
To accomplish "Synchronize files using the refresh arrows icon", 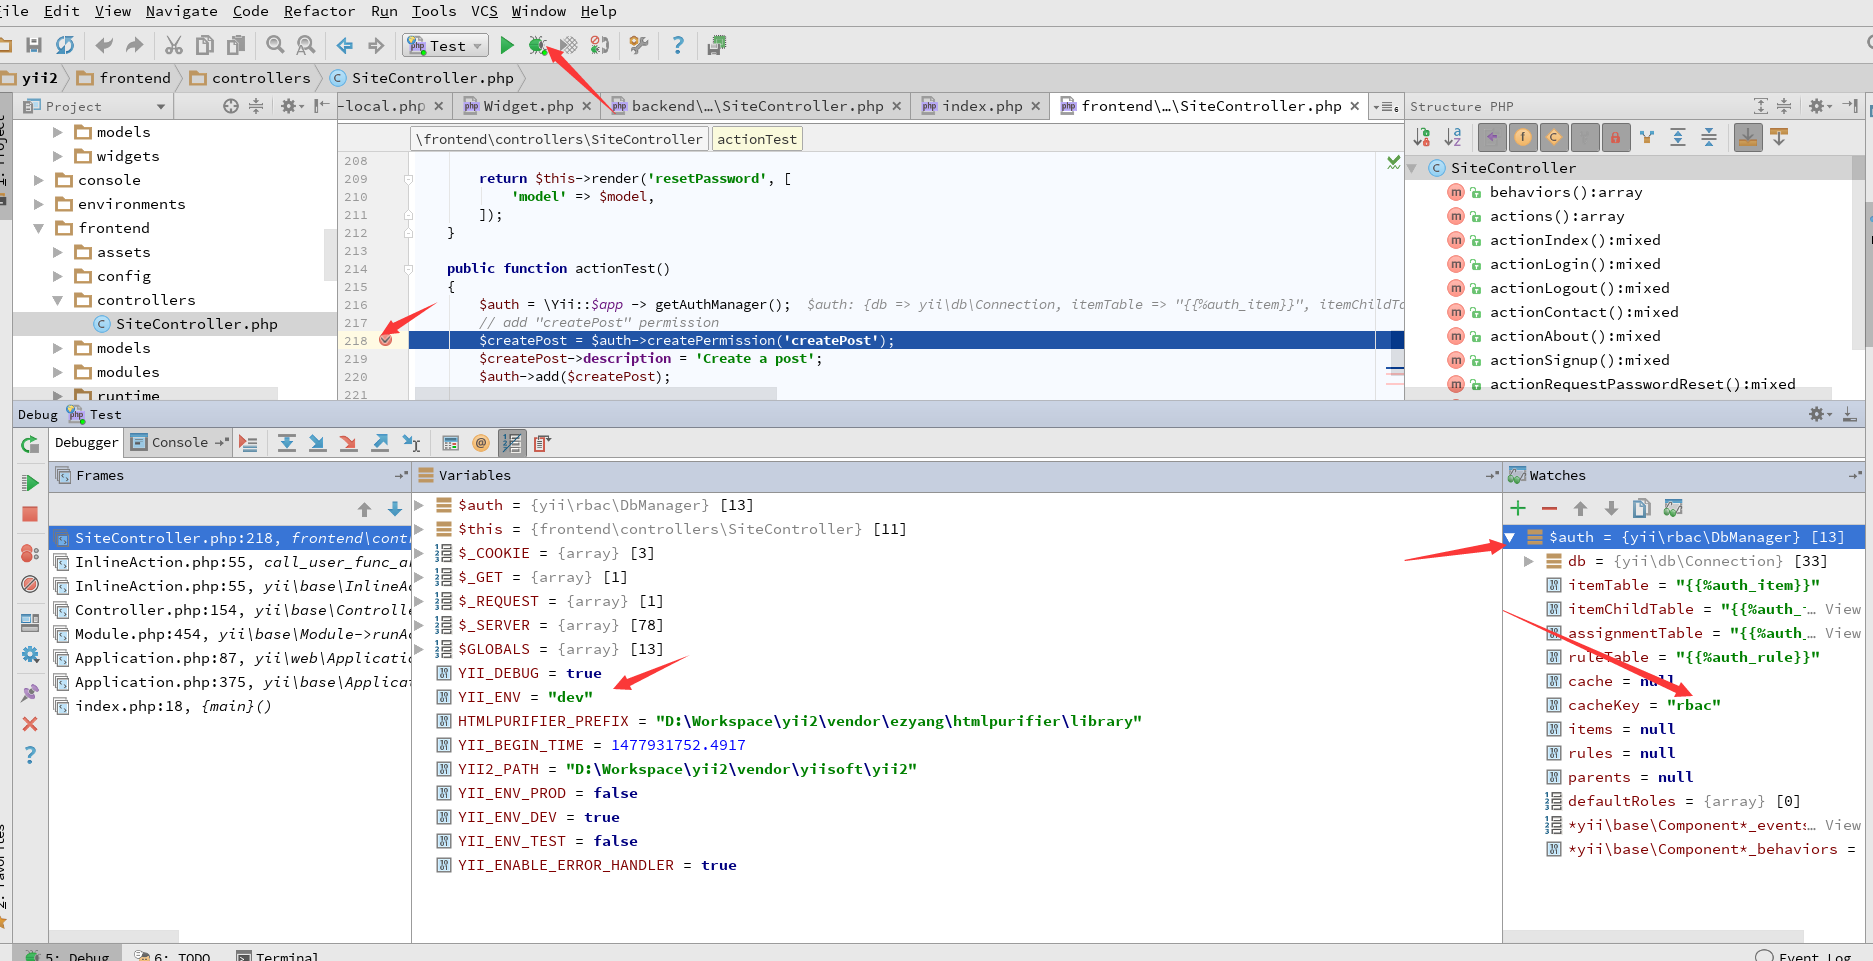I will coord(65,45).
